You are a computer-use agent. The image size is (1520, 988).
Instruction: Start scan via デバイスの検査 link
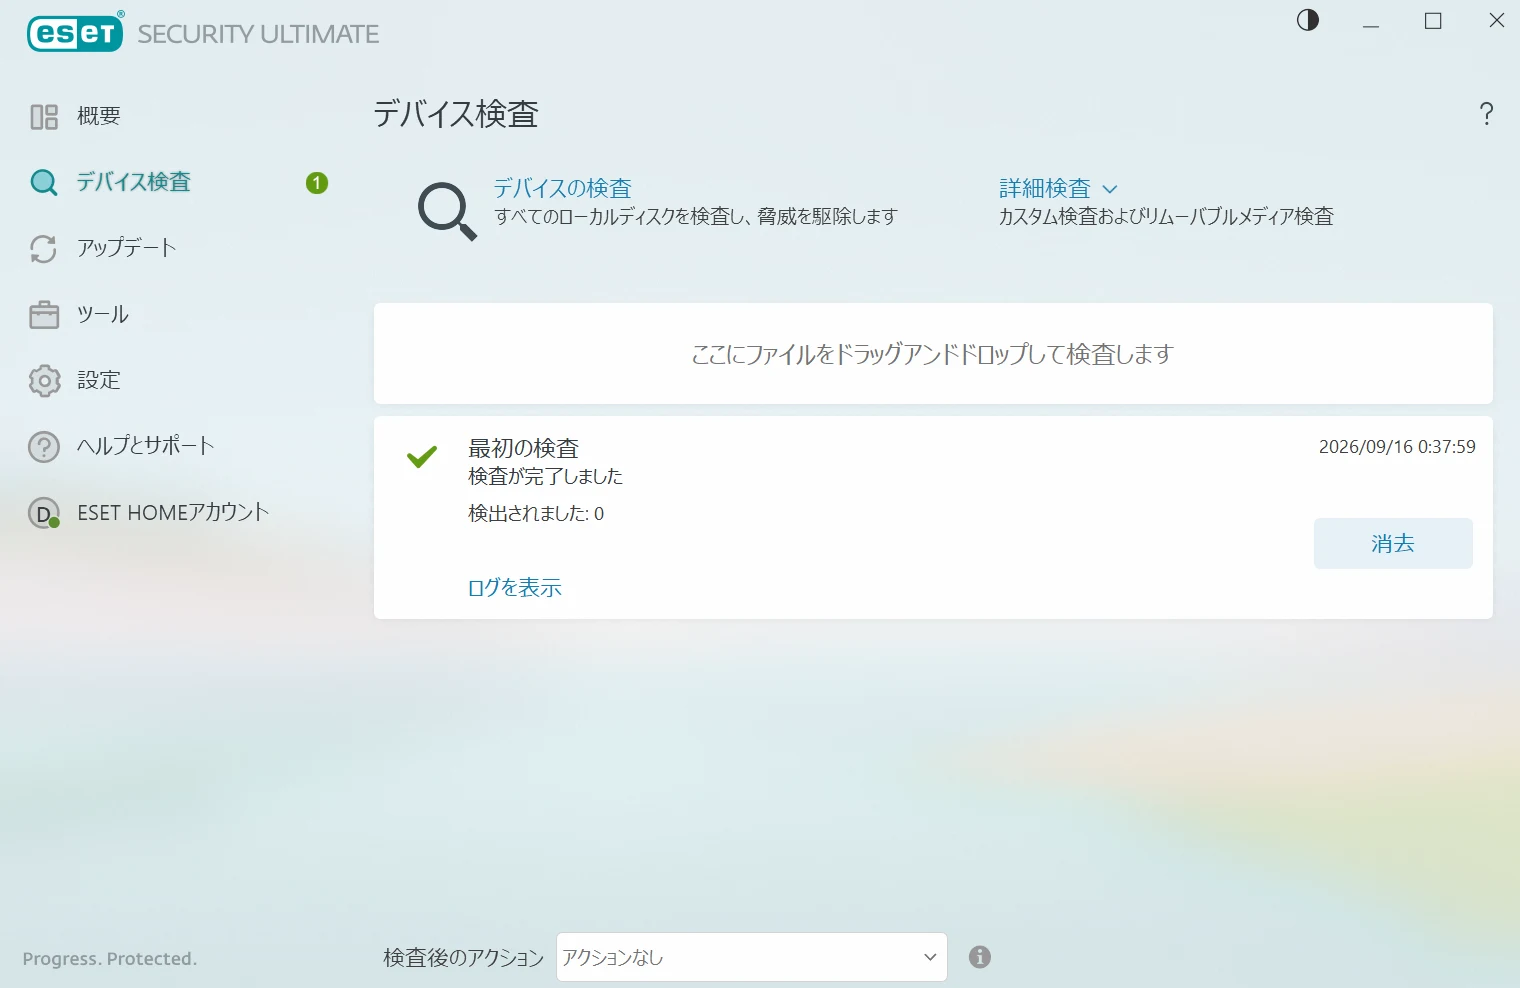563,188
